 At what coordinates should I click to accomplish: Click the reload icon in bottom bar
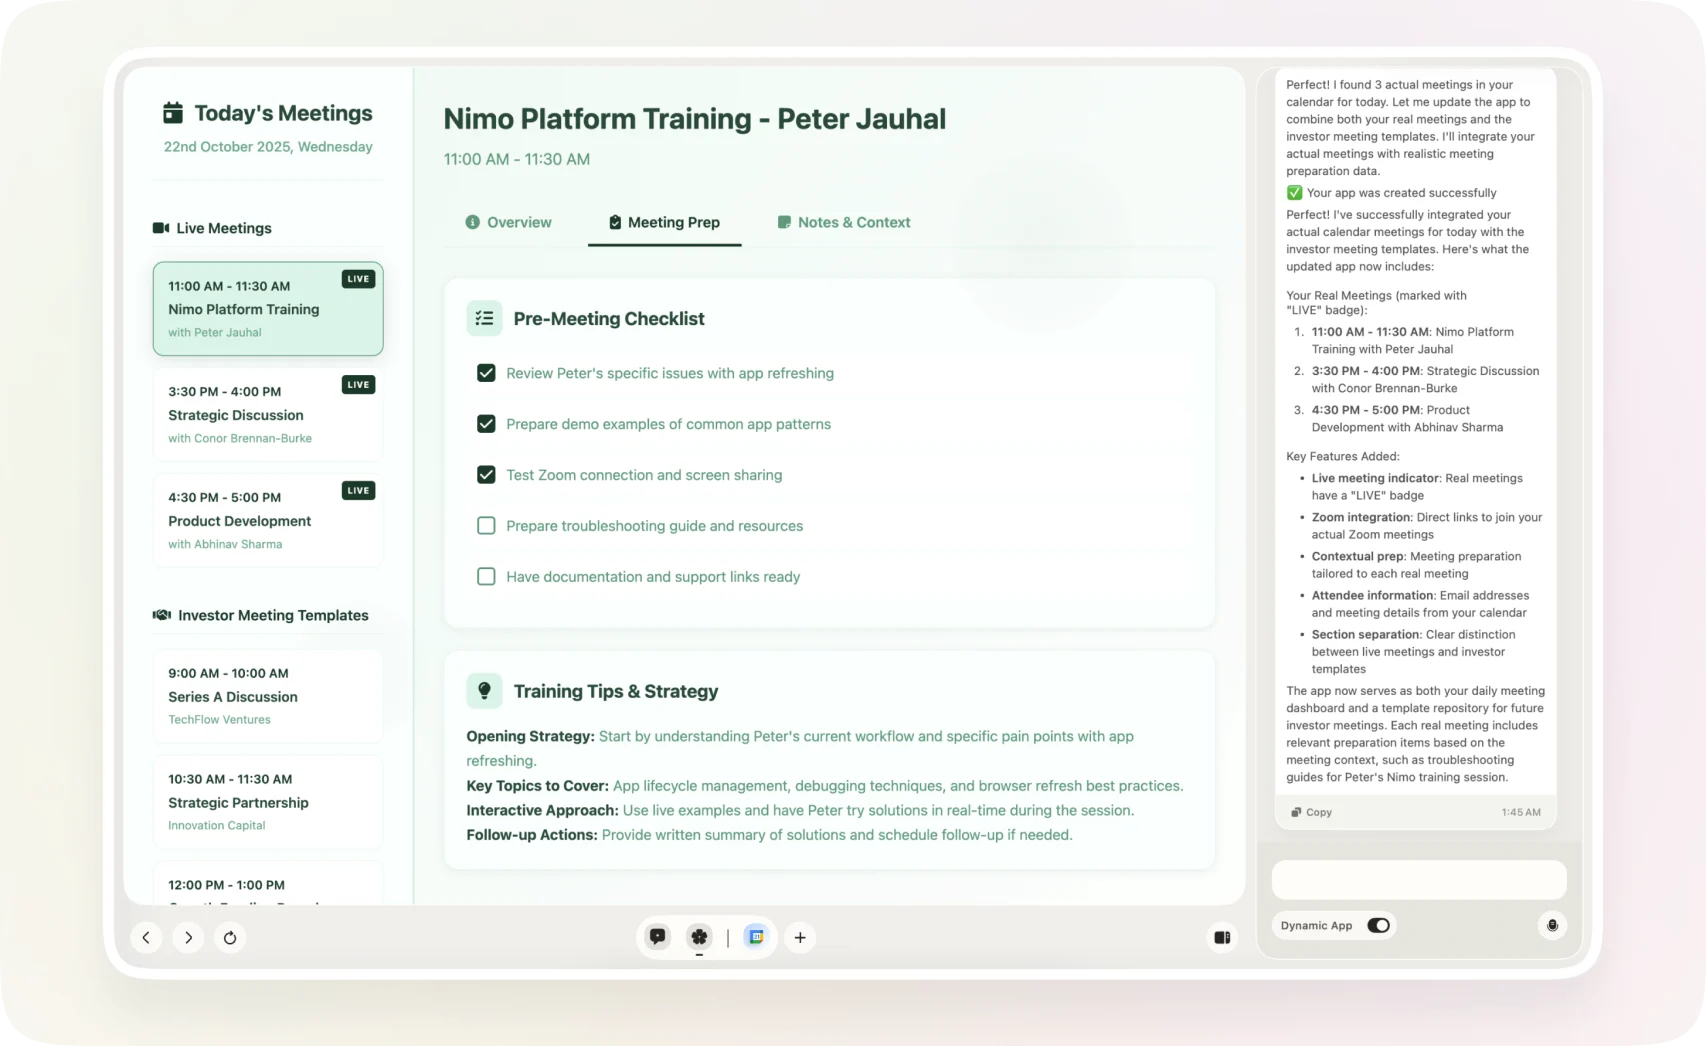tap(230, 937)
